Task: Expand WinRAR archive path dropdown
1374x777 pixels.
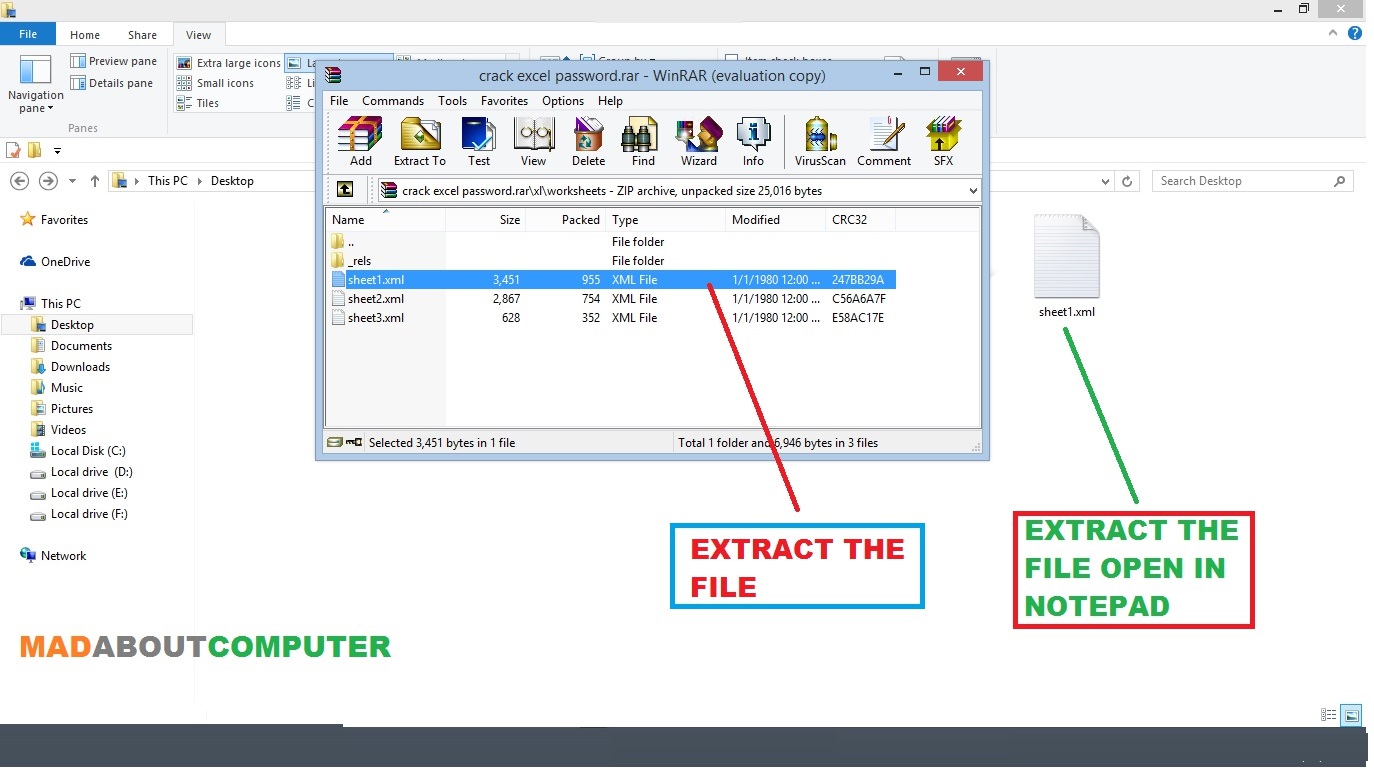Action: (x=973, y=190)
